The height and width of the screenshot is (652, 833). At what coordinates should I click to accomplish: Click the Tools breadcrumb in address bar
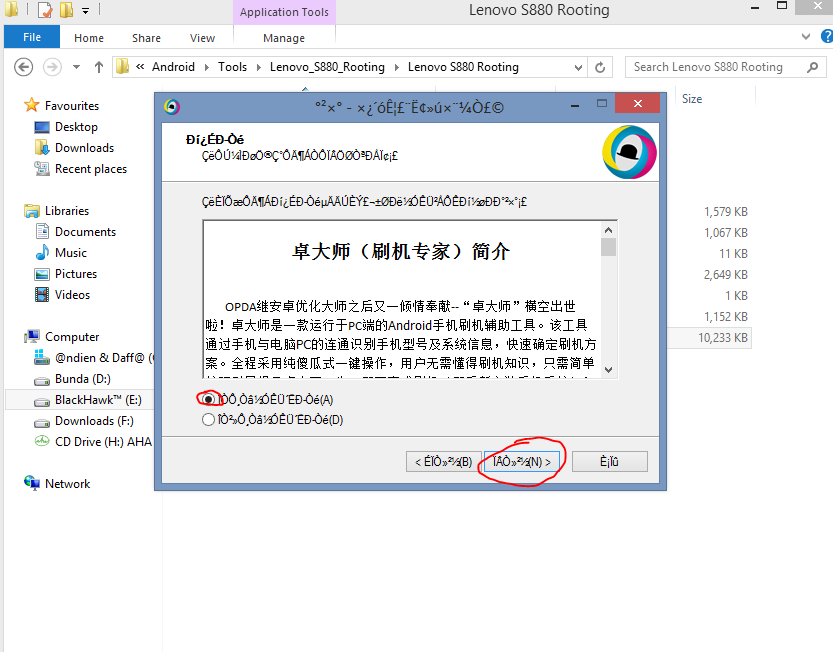point(232,67)
